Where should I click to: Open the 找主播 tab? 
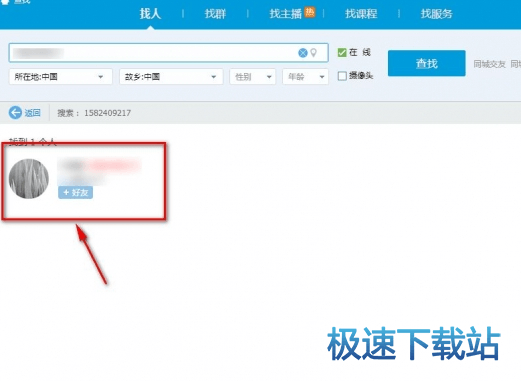click(x=286, y=14)
